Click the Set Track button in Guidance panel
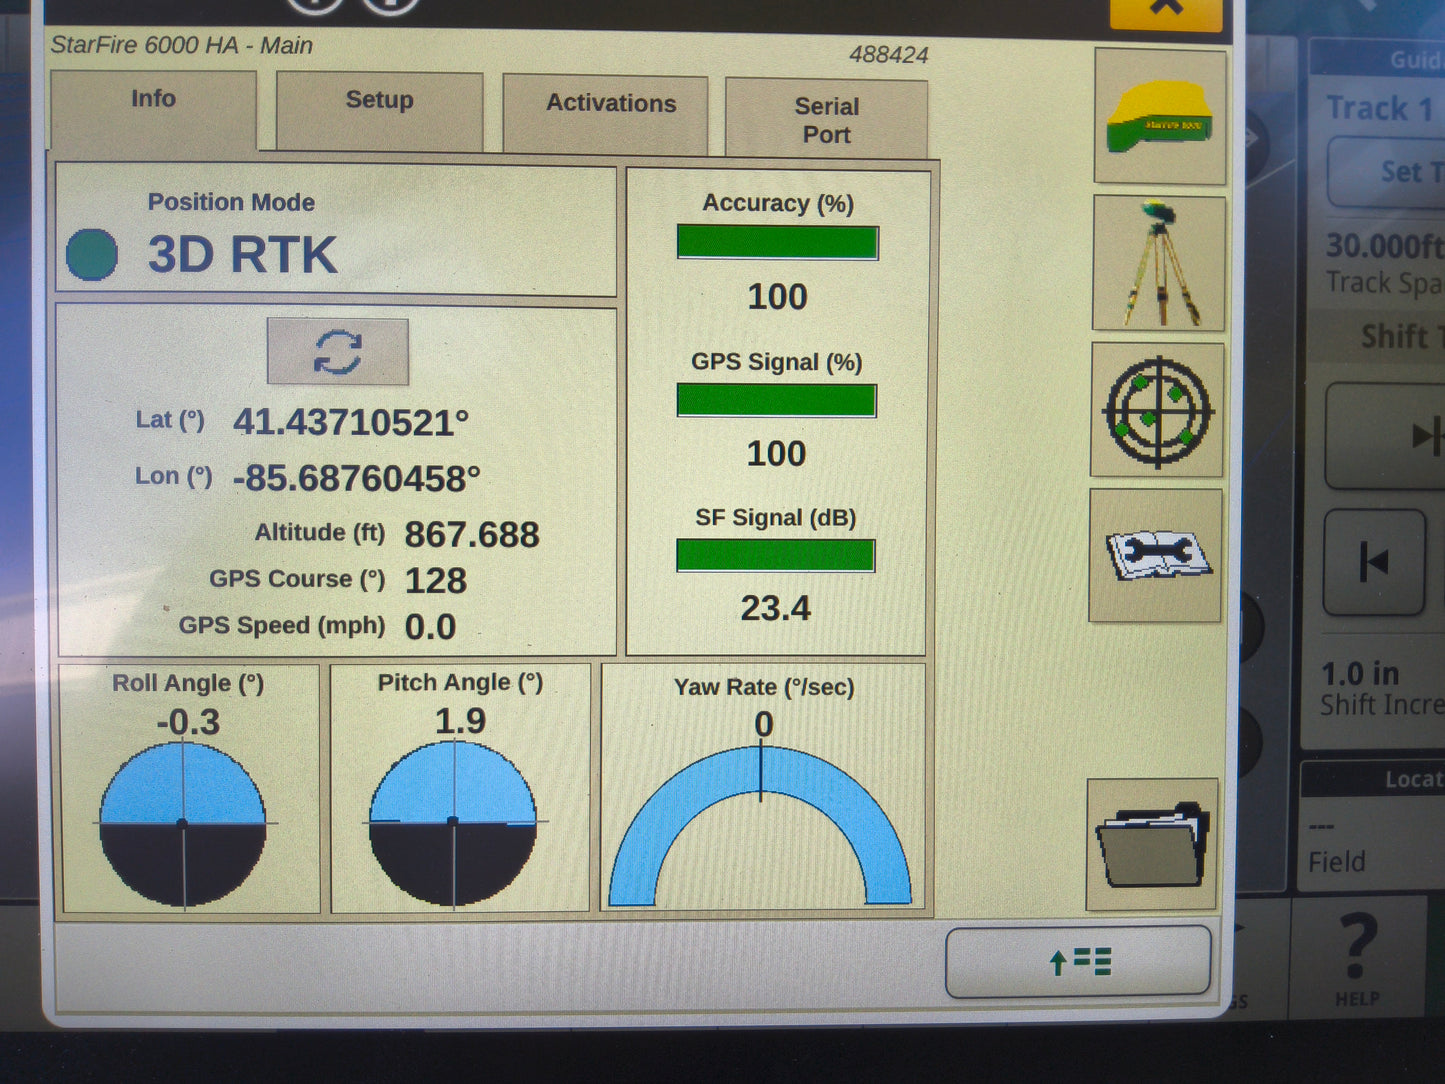1445x1084 pixels. coord(1388,172)
